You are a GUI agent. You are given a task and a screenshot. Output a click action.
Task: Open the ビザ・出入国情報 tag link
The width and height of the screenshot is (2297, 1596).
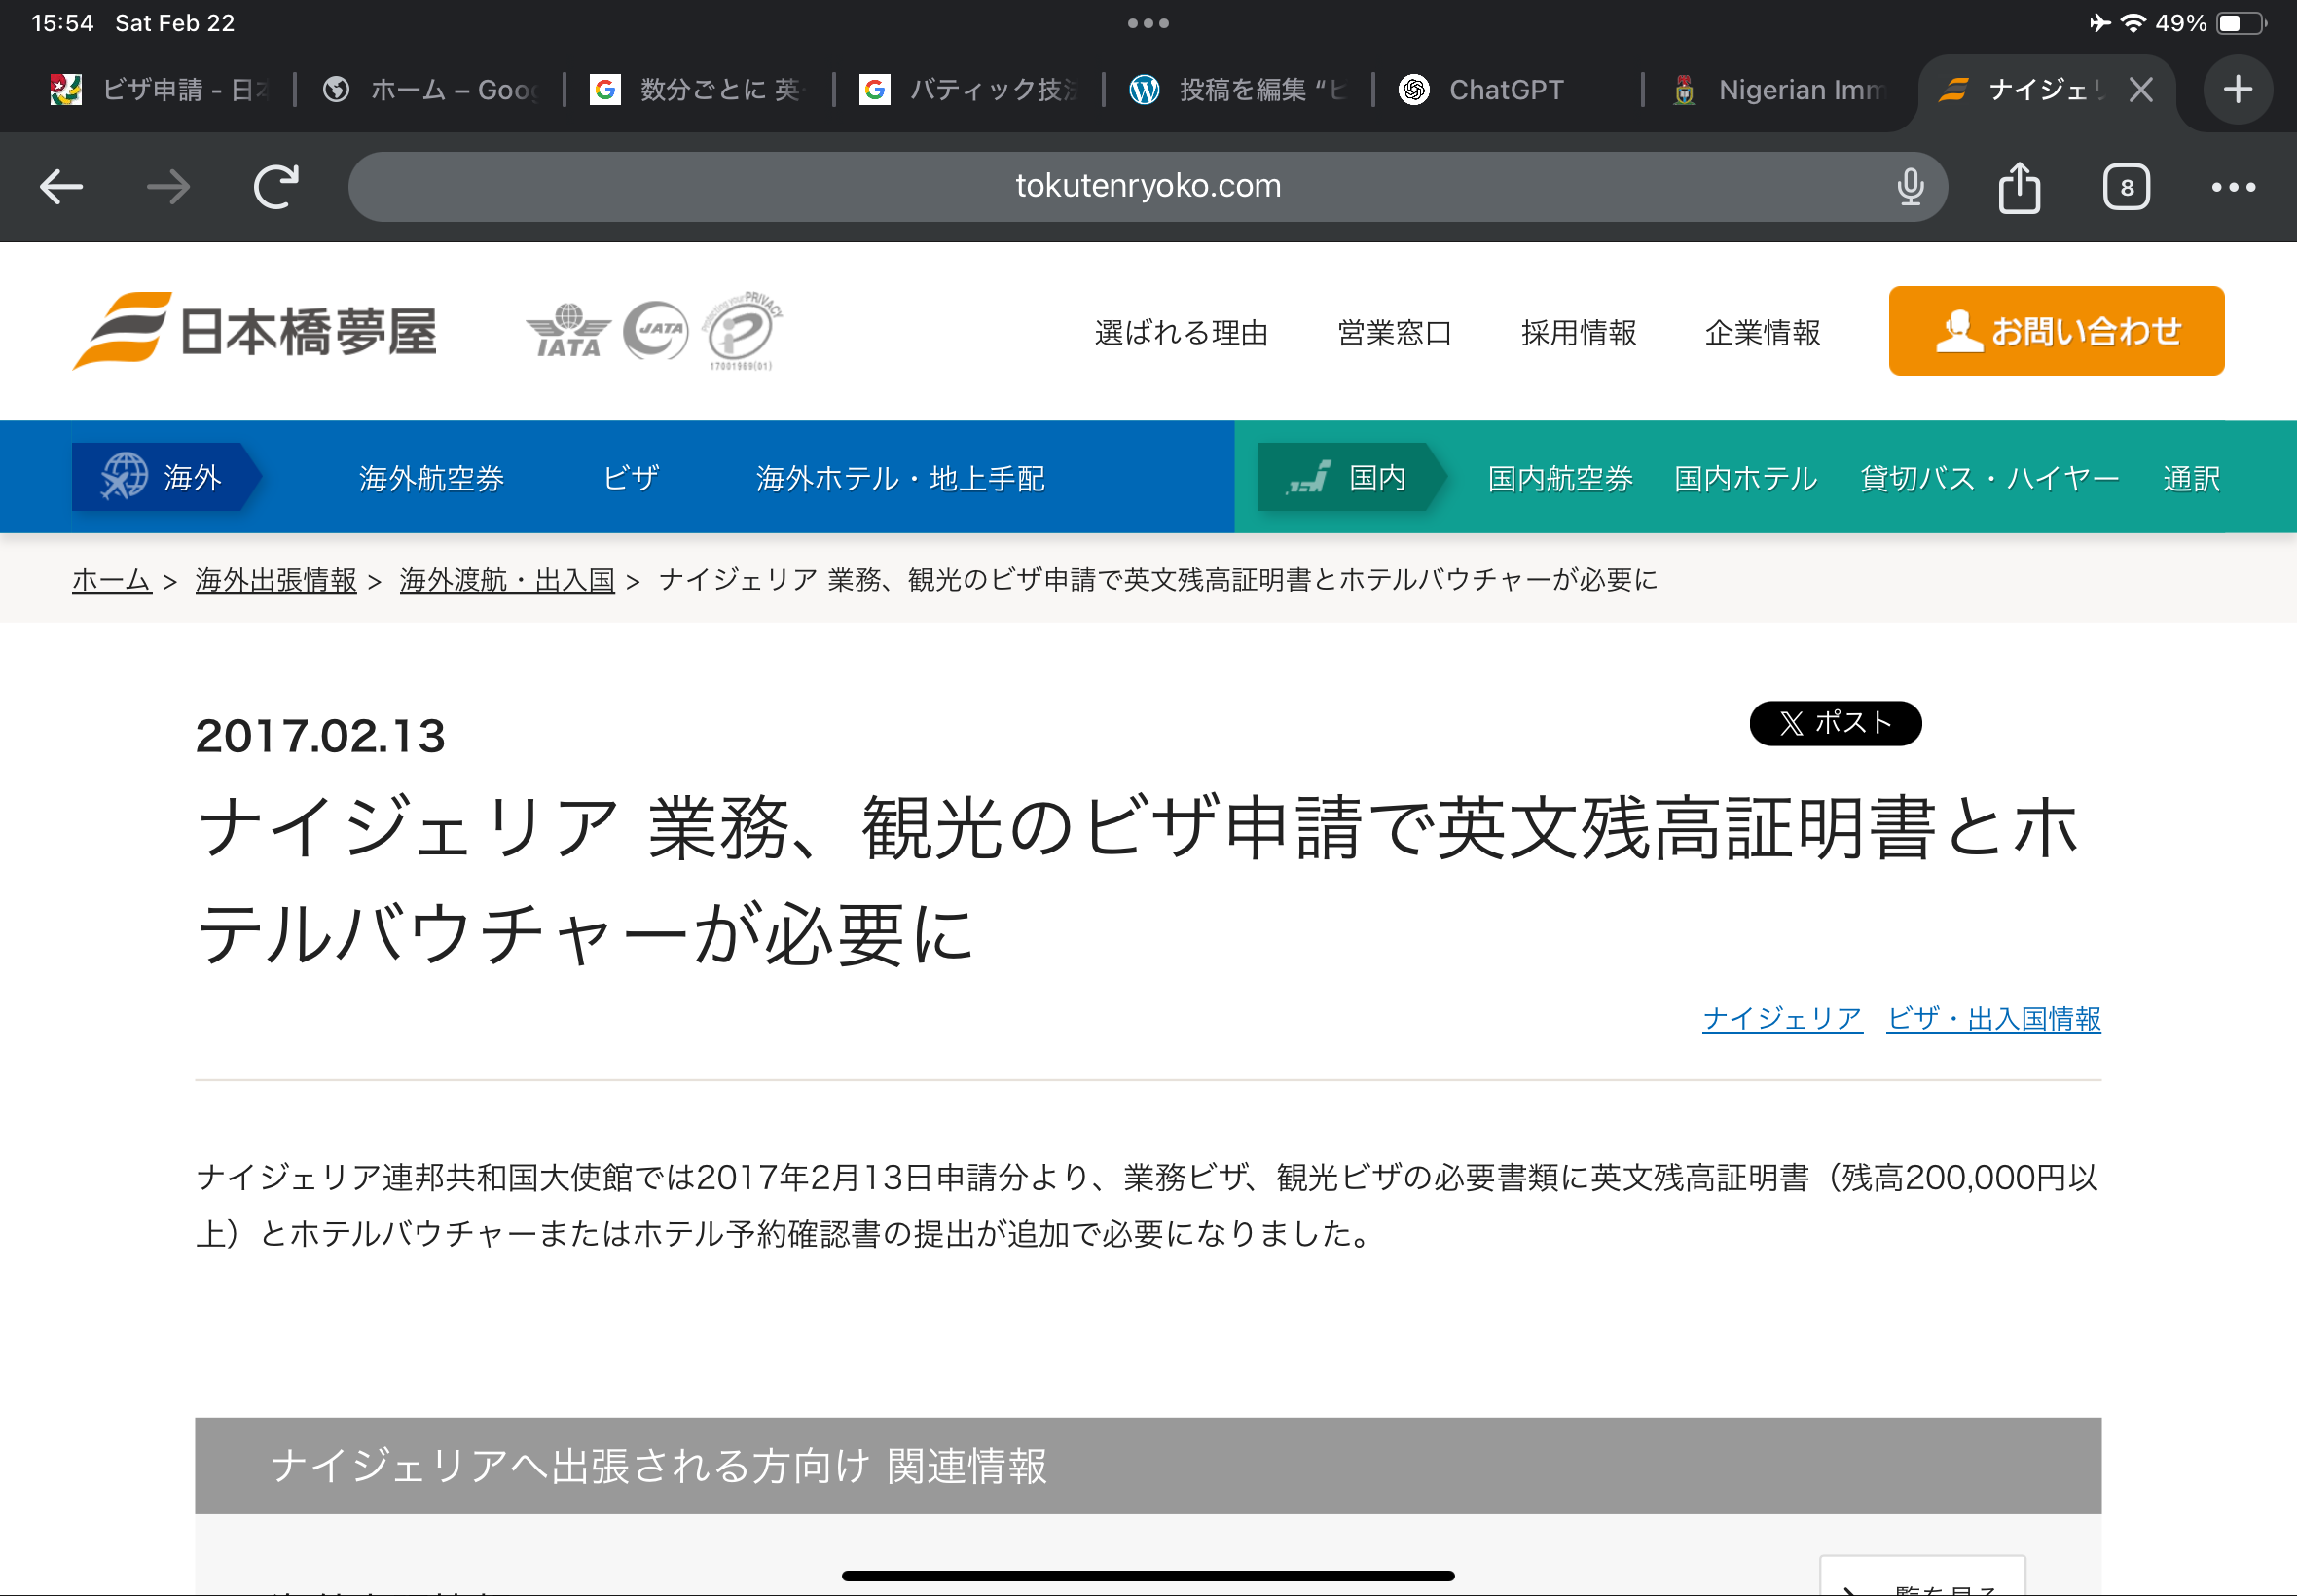(1993, 1018)
